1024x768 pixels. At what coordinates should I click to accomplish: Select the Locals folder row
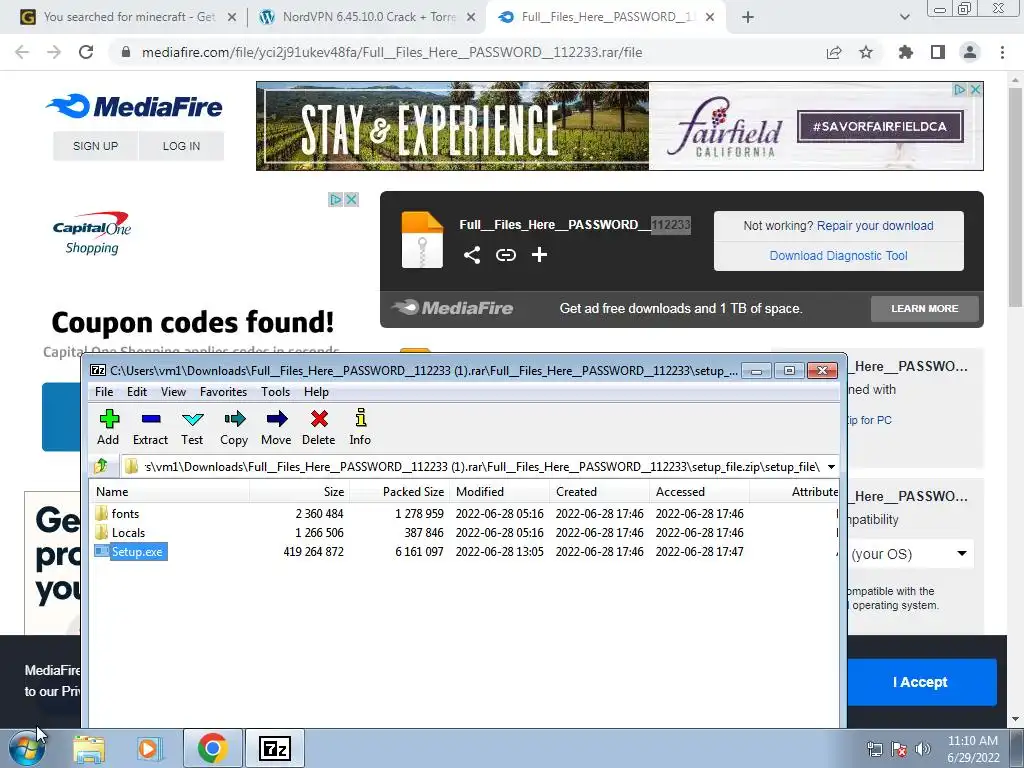(465, 532)
